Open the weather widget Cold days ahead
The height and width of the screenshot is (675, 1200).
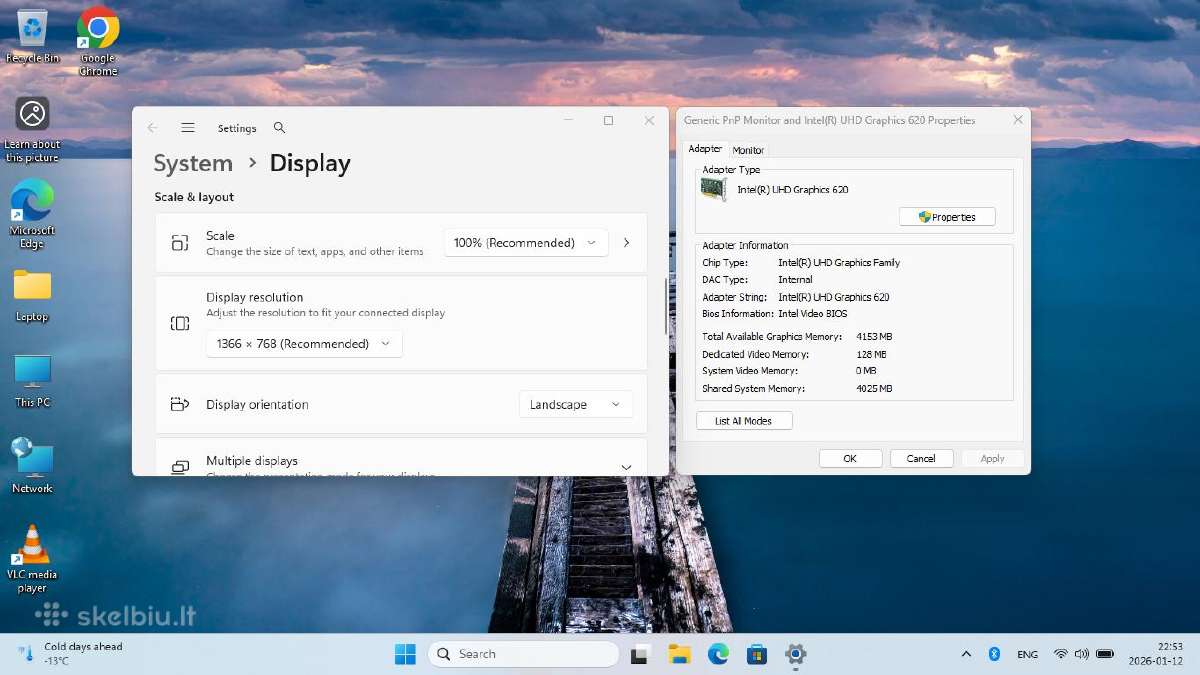coord(70,654)
